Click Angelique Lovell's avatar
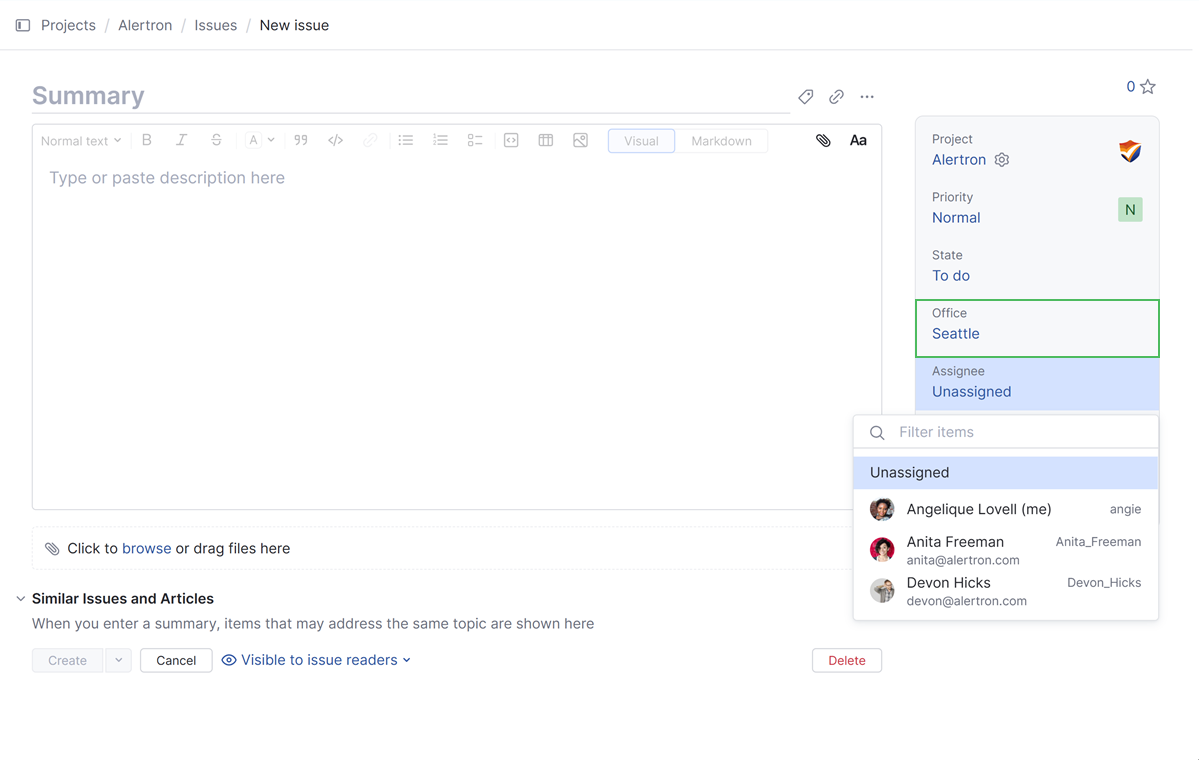Viewport: 1199px width, 760px height. click(x=882, y=509)
